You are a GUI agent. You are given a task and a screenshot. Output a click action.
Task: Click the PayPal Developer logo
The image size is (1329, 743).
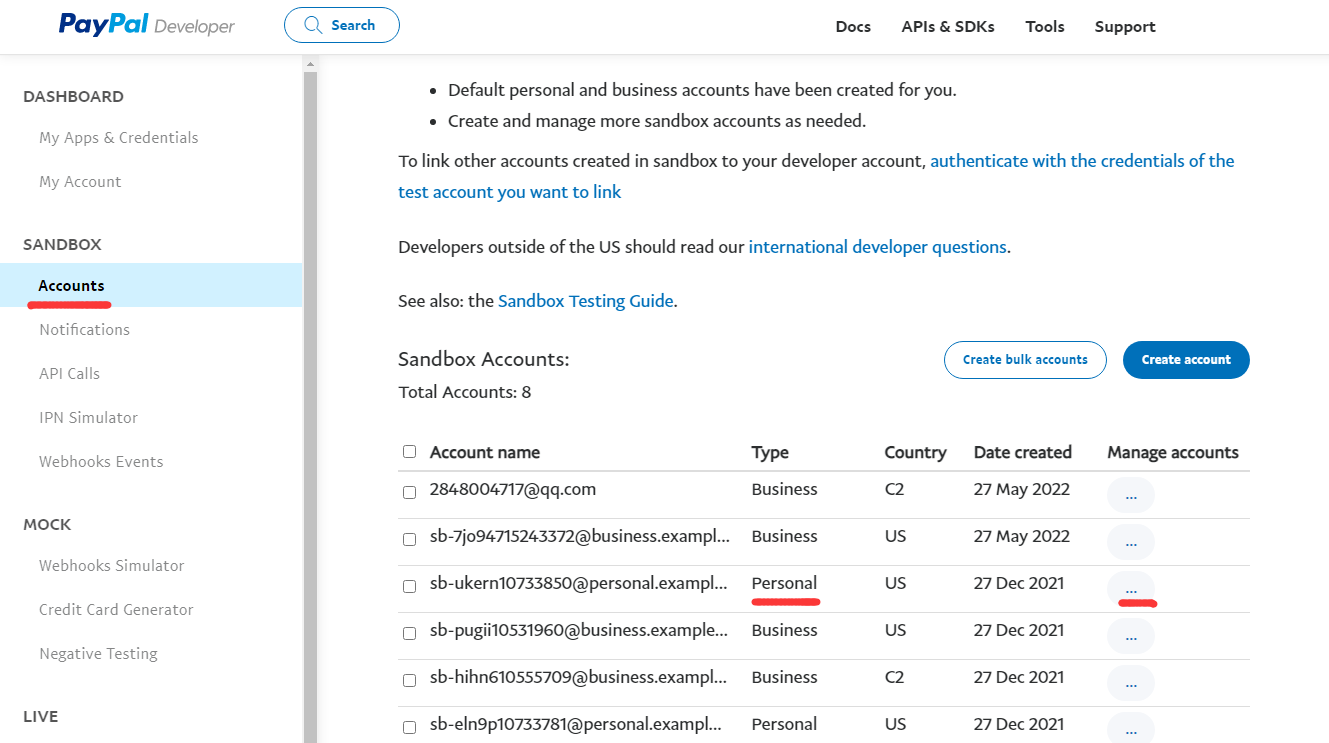(x=146, y=26)
